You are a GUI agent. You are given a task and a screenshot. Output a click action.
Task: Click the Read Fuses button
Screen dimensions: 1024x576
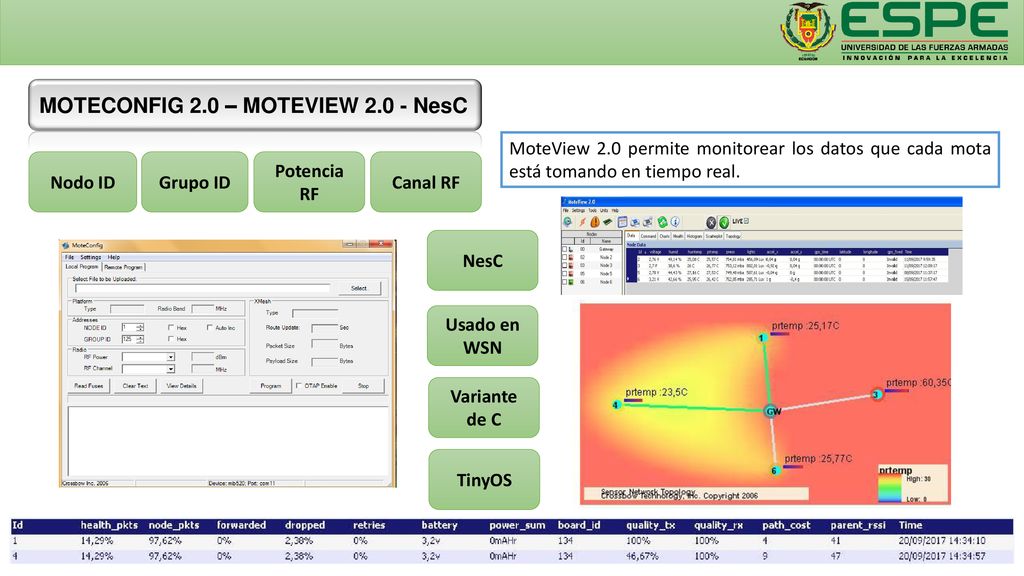tap(89, 386)
